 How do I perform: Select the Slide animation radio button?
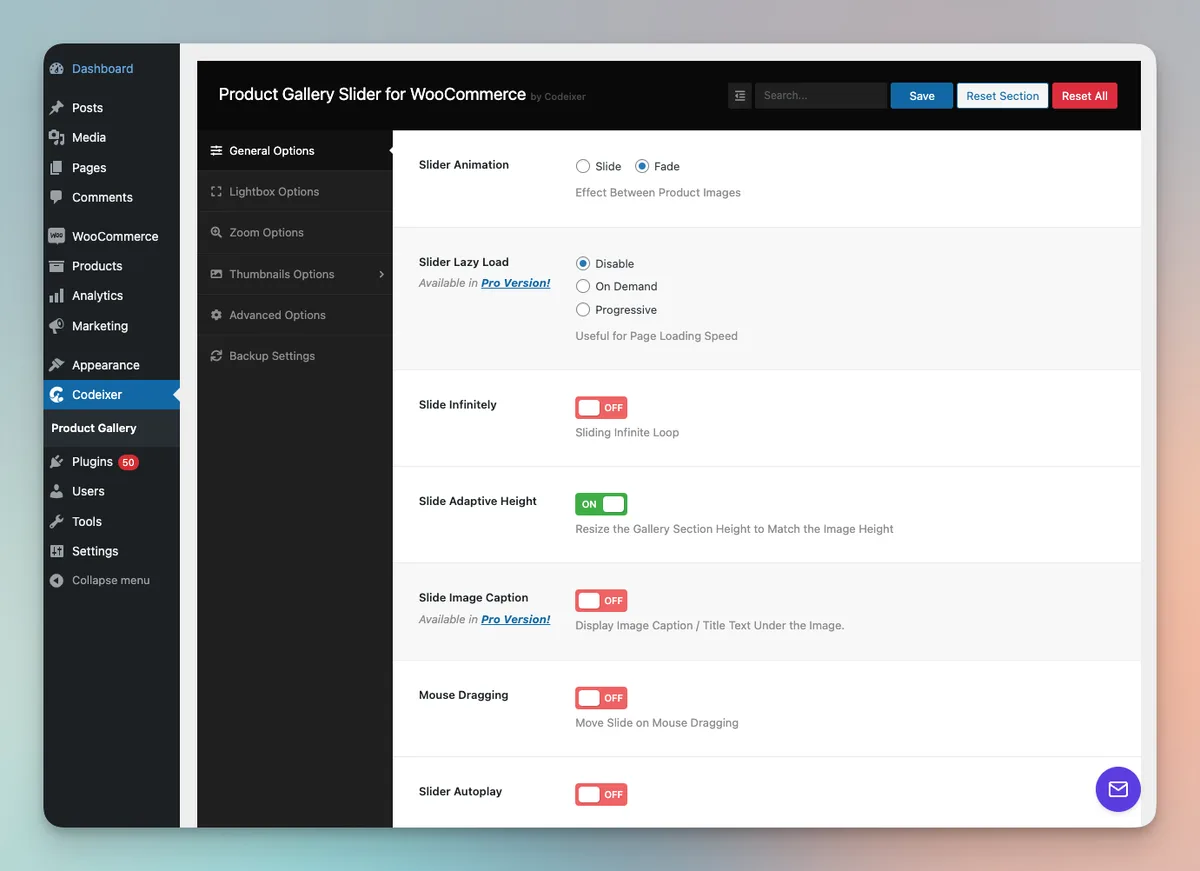pos(583,166)
